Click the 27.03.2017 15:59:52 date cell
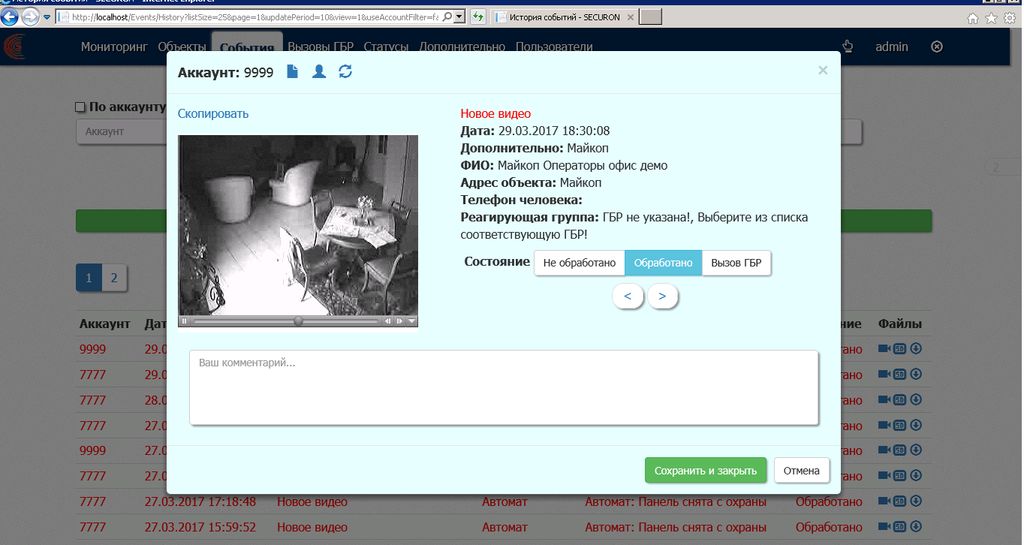Image resolution: width=1024 pixels, height=545 pixels. click(200, 527)
